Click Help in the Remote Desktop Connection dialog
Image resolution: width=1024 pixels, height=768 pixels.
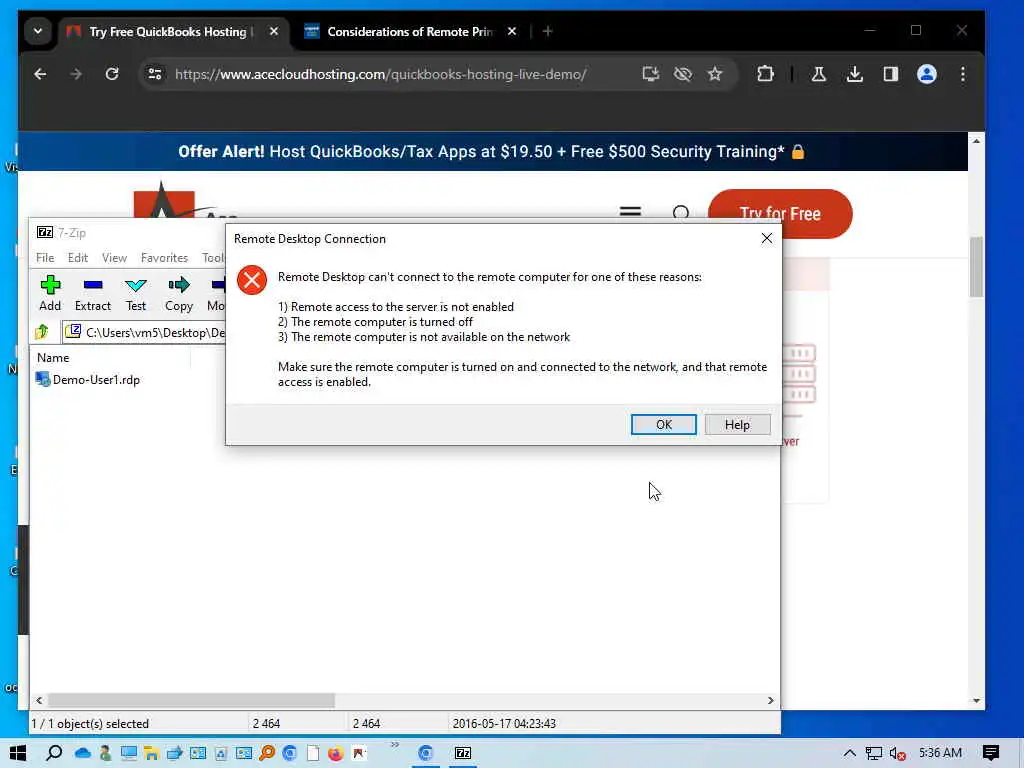[737, 424]
